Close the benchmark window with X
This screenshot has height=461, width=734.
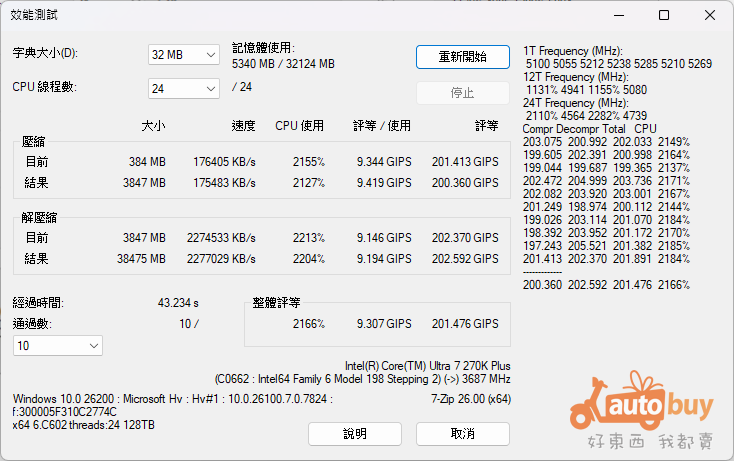tap(709, 15)
